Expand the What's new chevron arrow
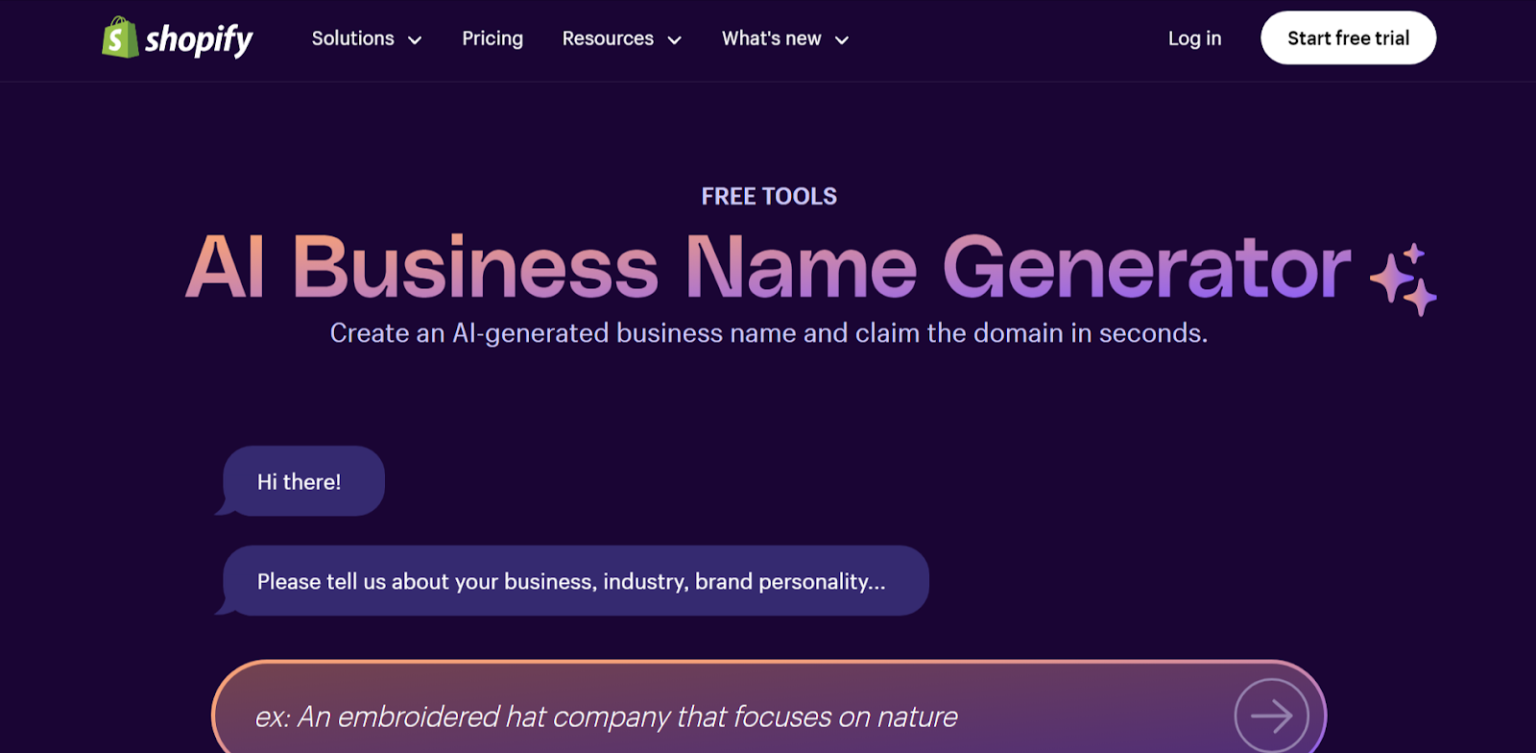Screen dimensions: 1536x753 (x=842, y=40)
